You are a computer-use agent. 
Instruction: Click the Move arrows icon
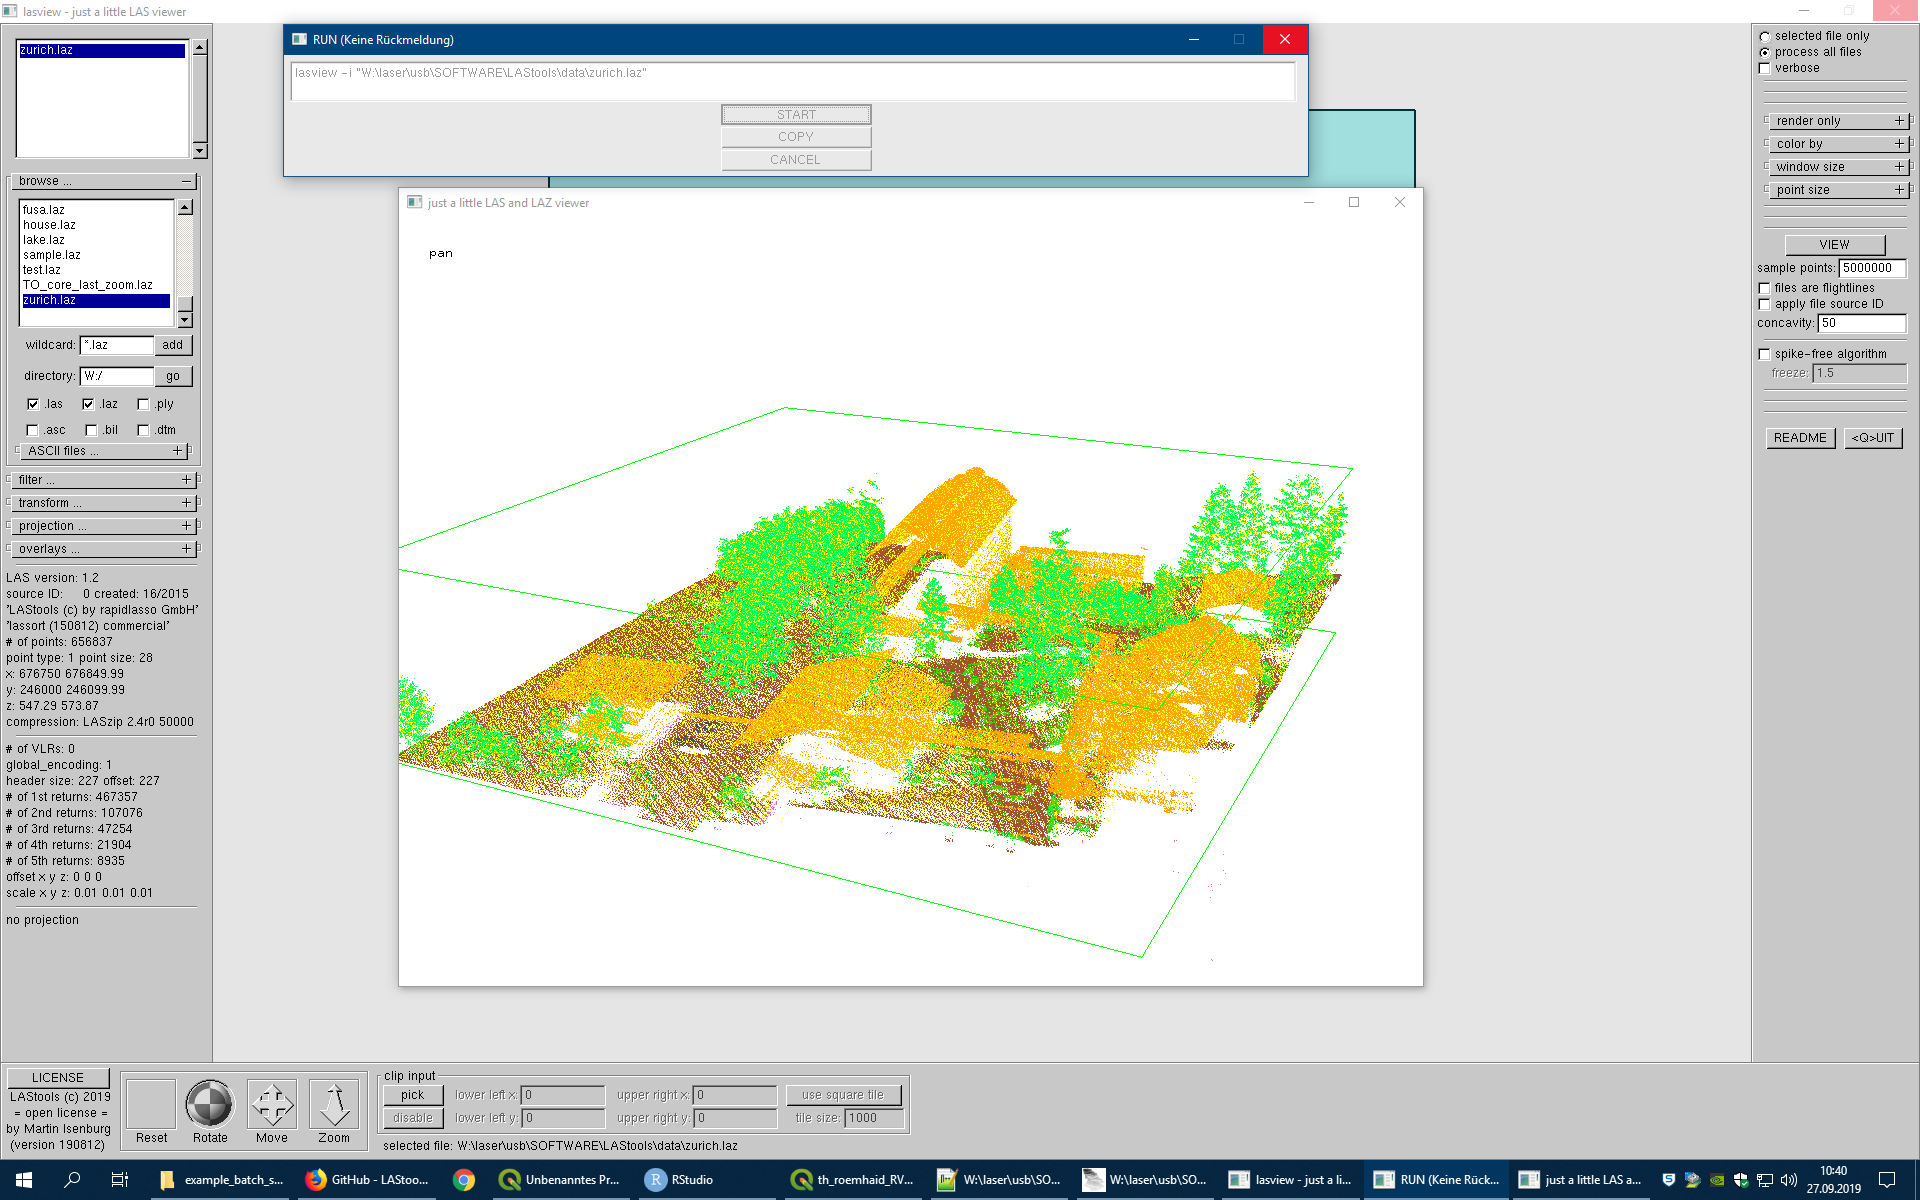[272, 1104]
